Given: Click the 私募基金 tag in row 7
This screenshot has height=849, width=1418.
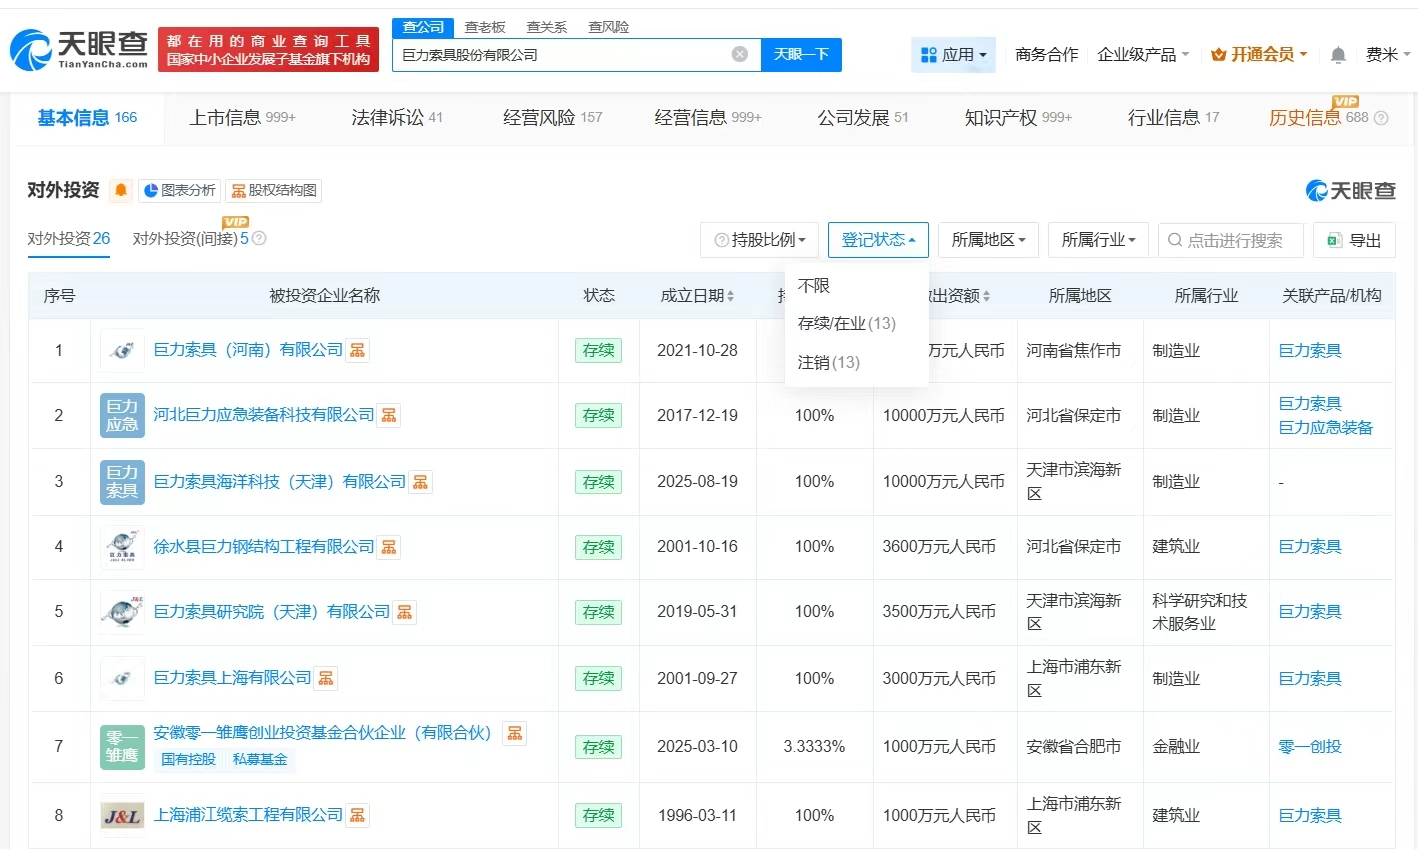Looking at the screenshot, I should [260, 760].
